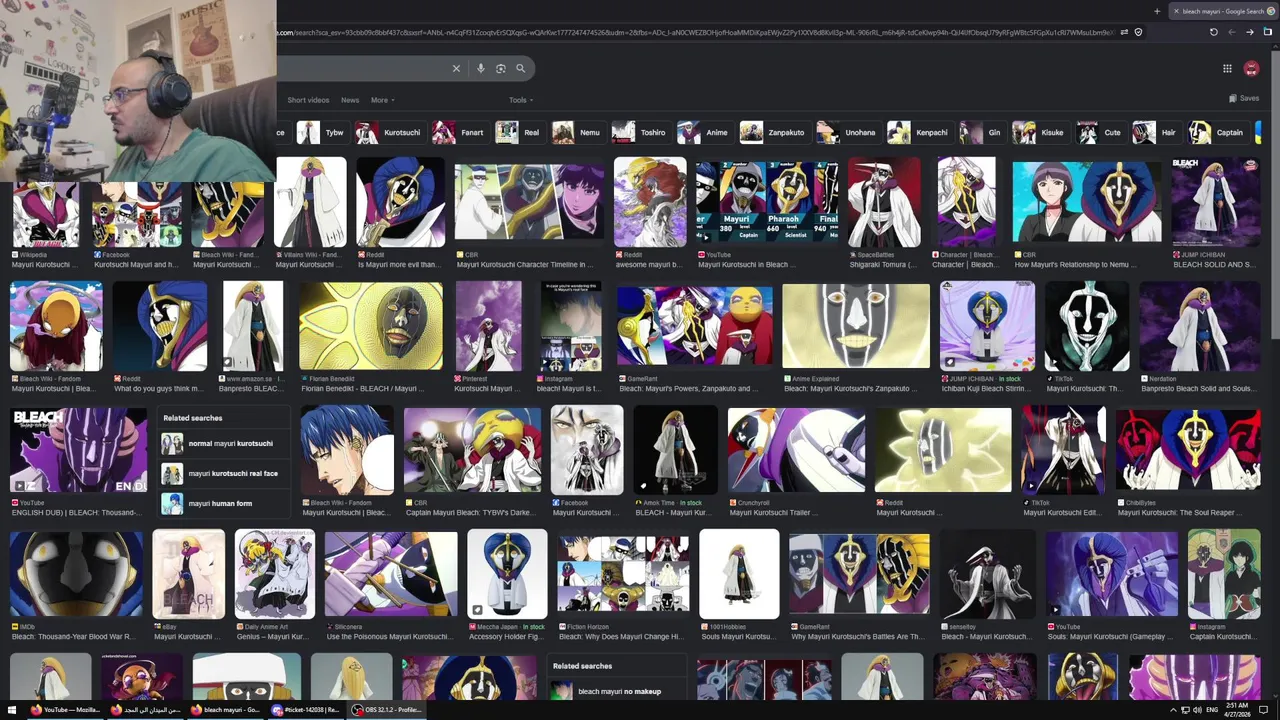Screen dimensions: 1280x720
Task: Switch to bleach mayuri Google taskbar window
Action: [x=228, y=710]
